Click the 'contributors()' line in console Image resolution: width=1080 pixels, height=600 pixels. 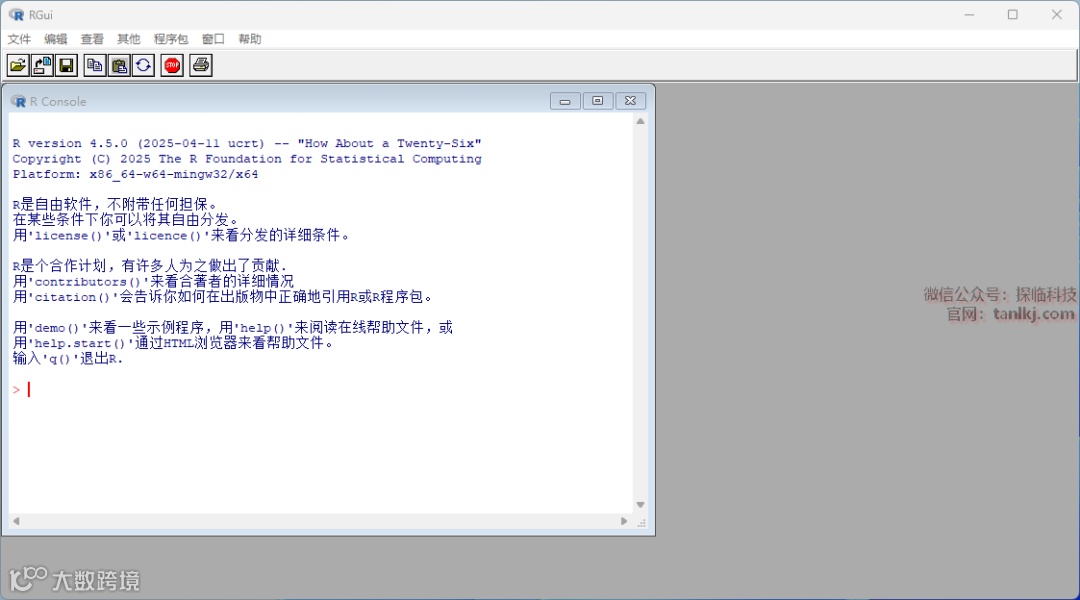153,281
